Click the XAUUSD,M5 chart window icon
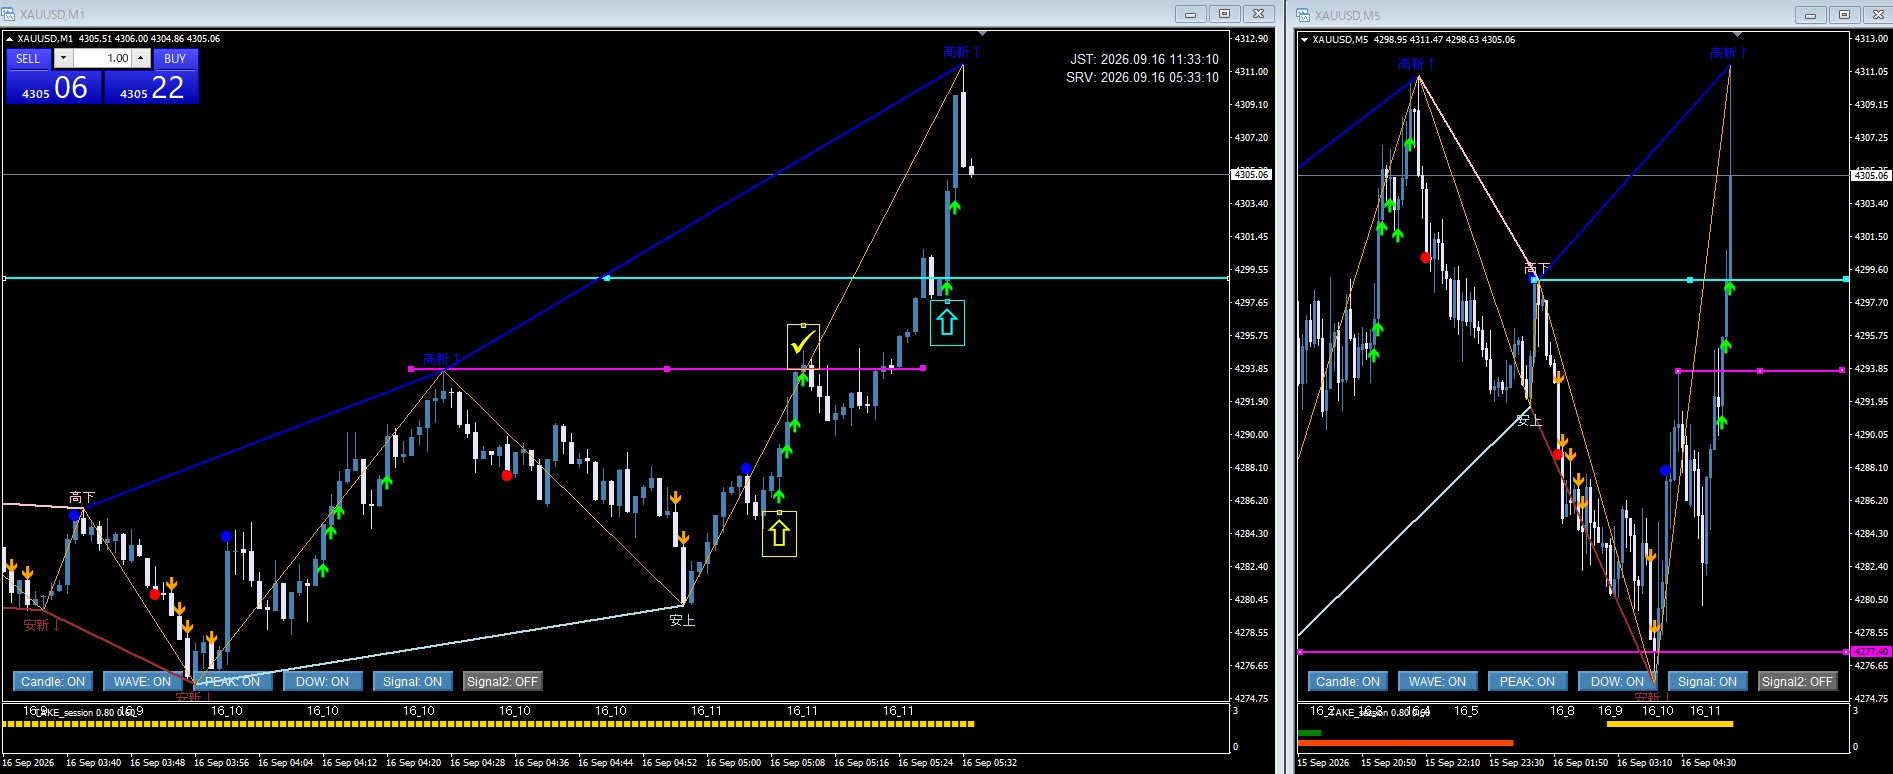 pyautogui.click(x=1304, y=15)
